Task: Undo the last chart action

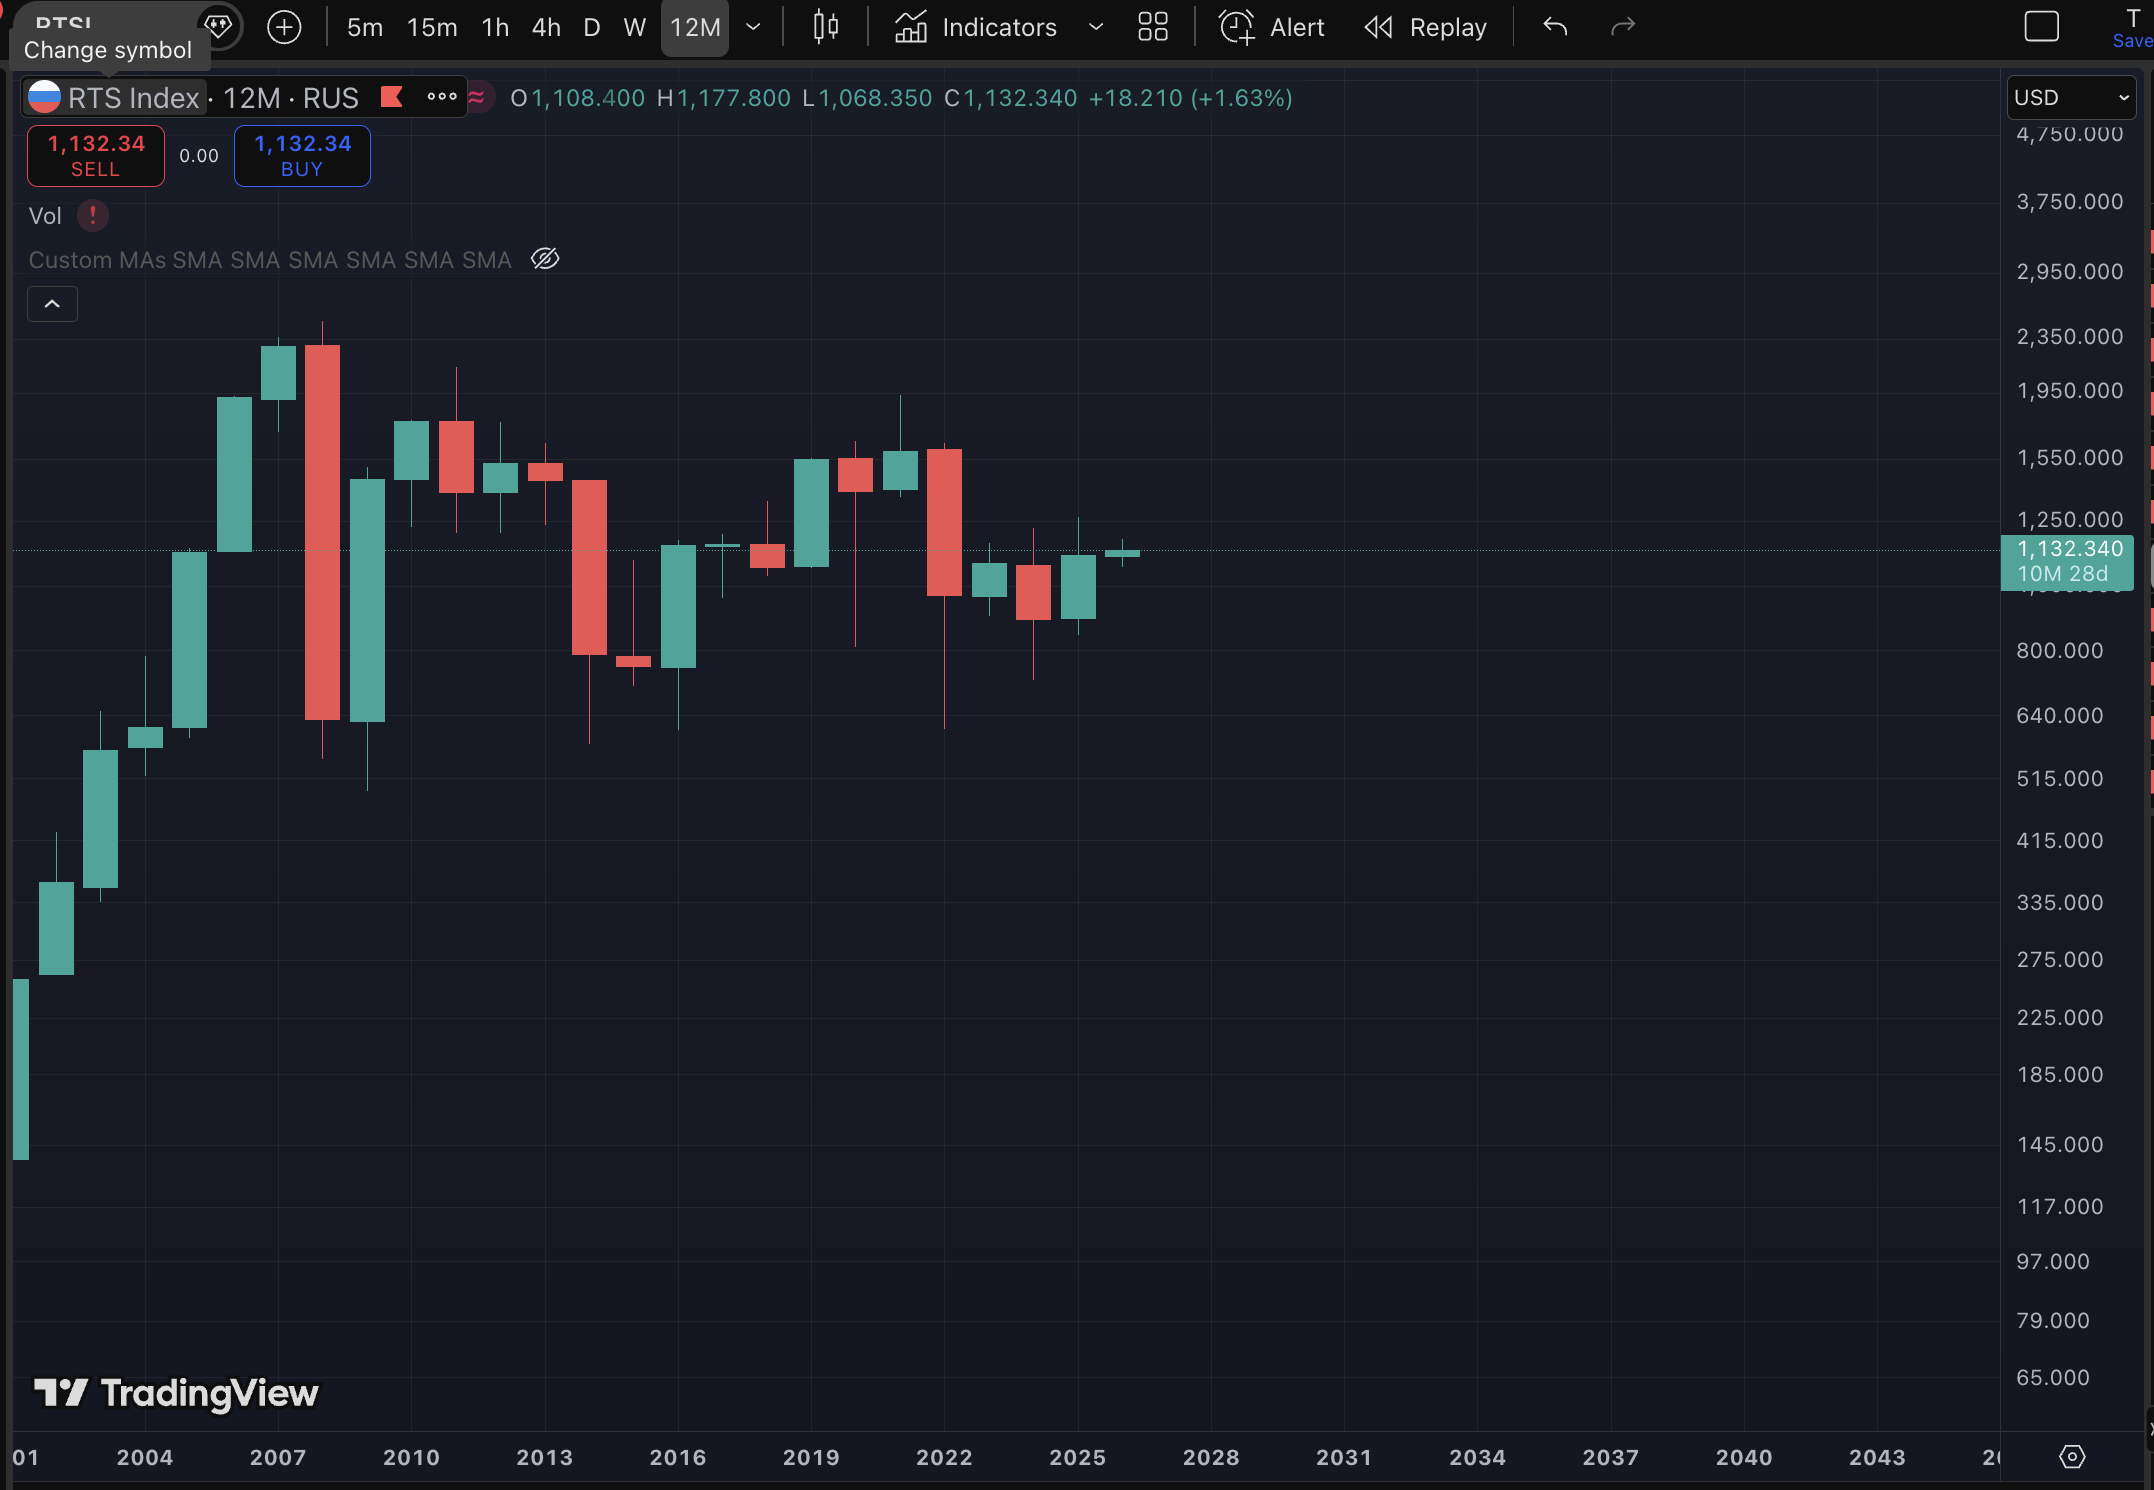Action: [x=1554, y=27]
